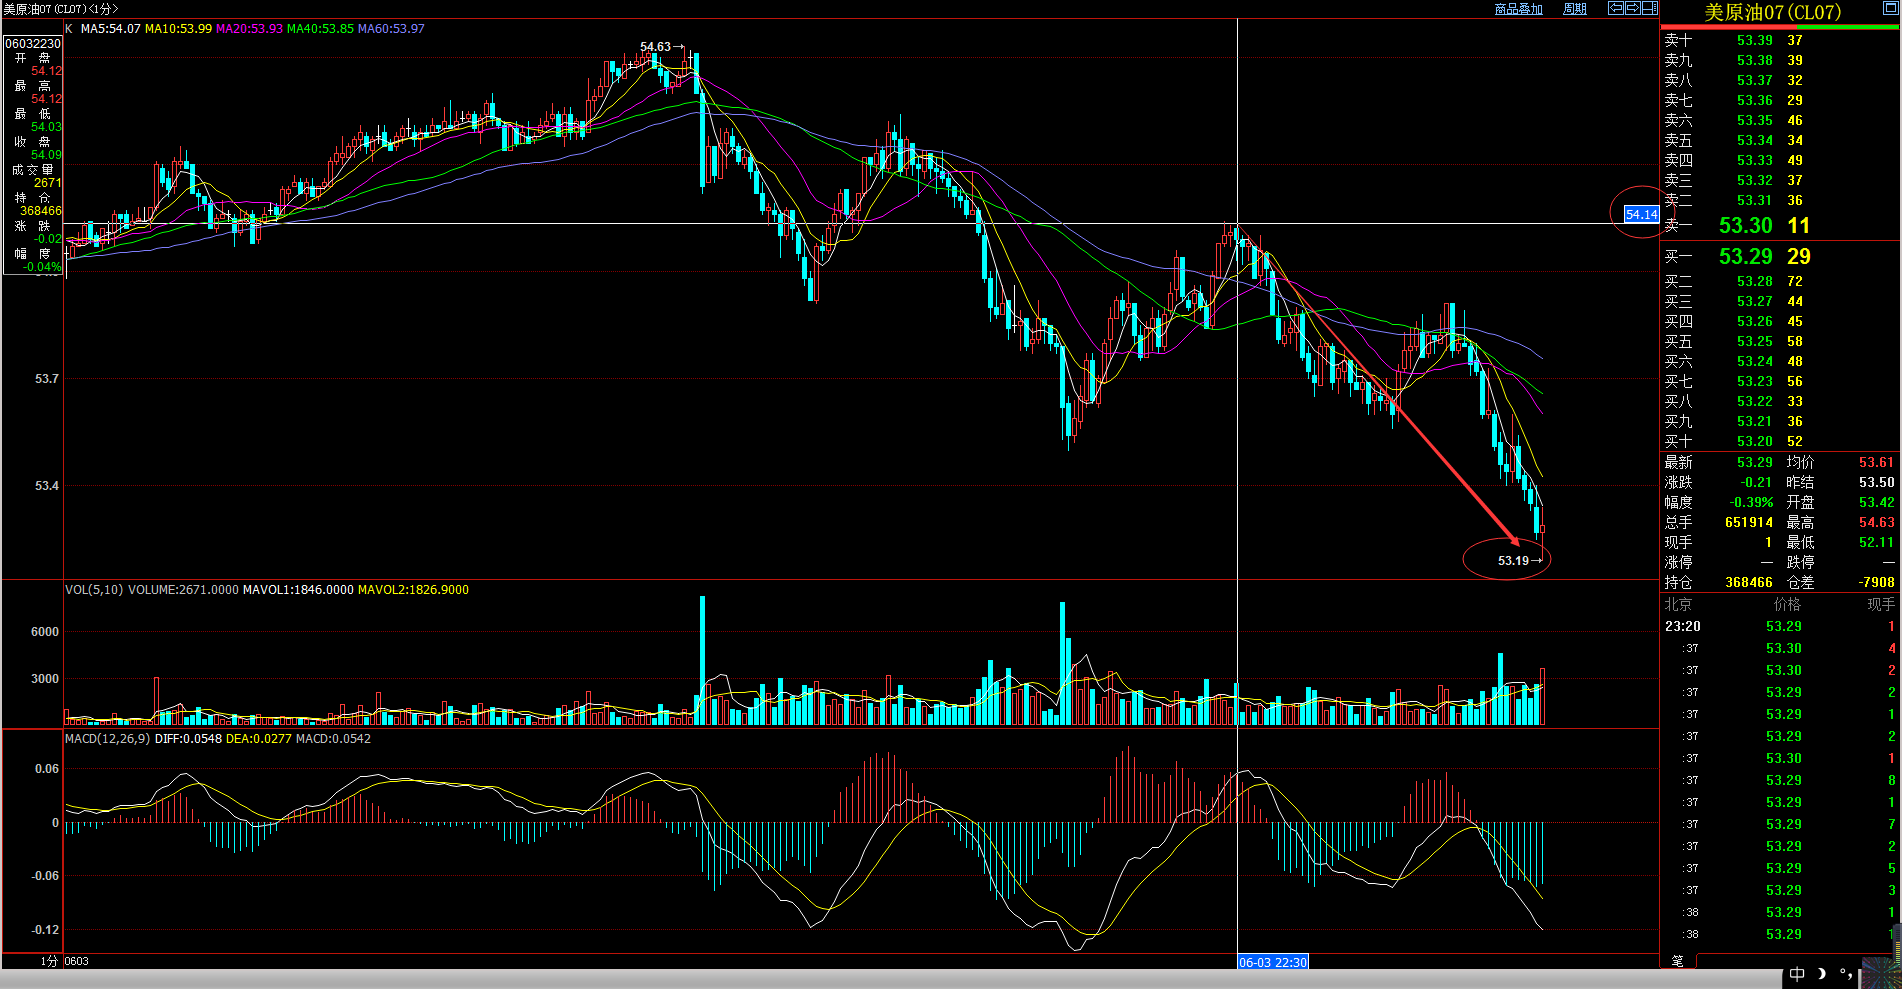The height and width of the screenshot is (989, 1902).
Task: Click the MA60:53.97 moving average label
Action: pos(391,29)
